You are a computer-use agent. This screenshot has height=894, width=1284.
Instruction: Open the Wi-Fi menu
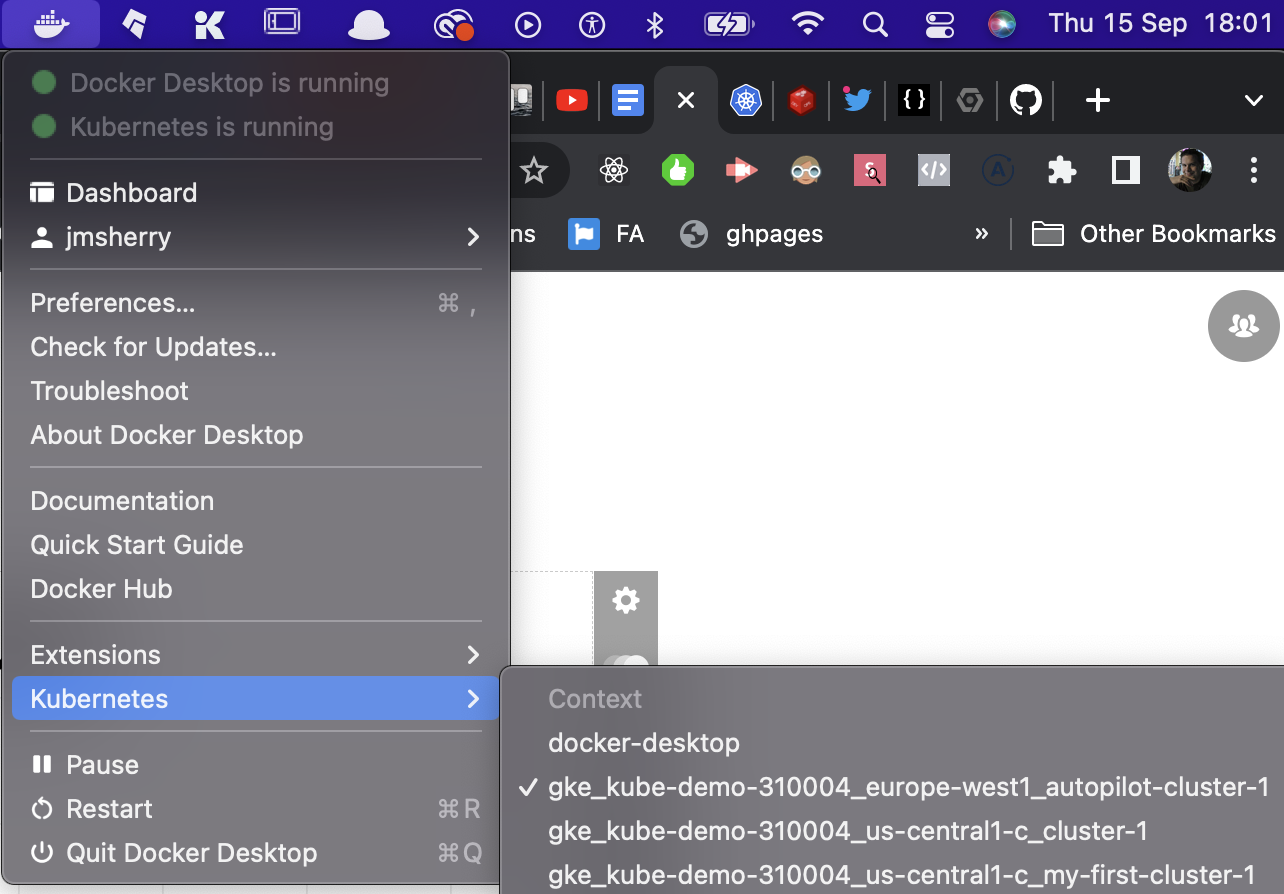[x=808, y=24]
